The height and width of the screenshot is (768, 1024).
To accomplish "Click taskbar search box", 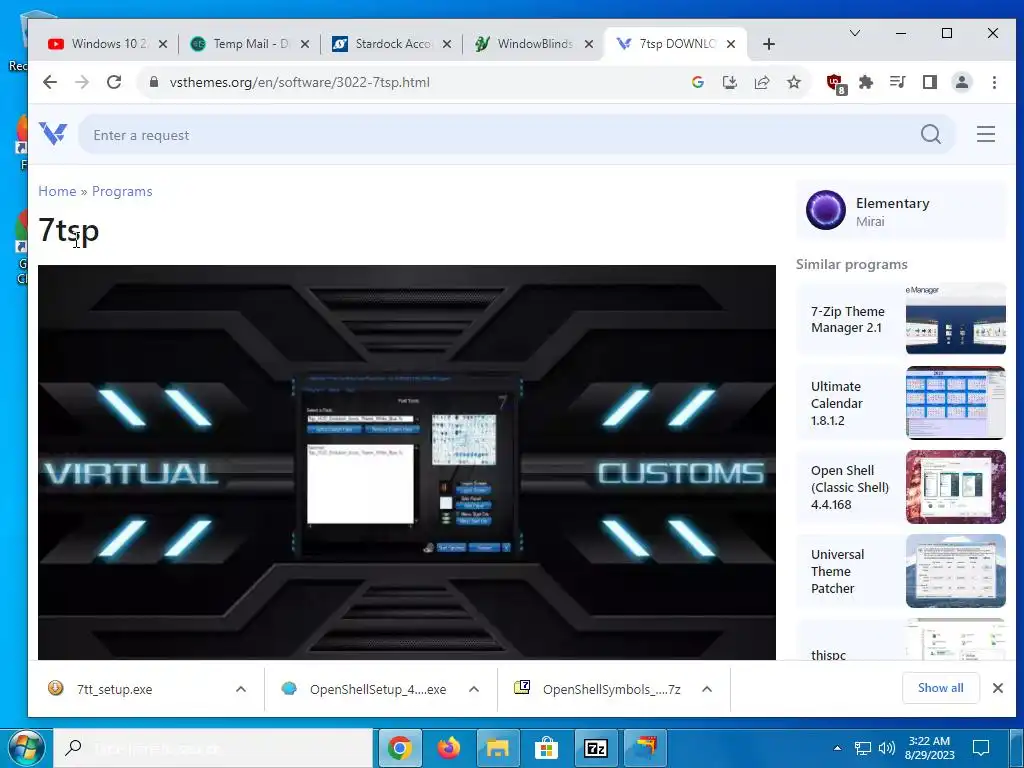I will pos(213,748).
